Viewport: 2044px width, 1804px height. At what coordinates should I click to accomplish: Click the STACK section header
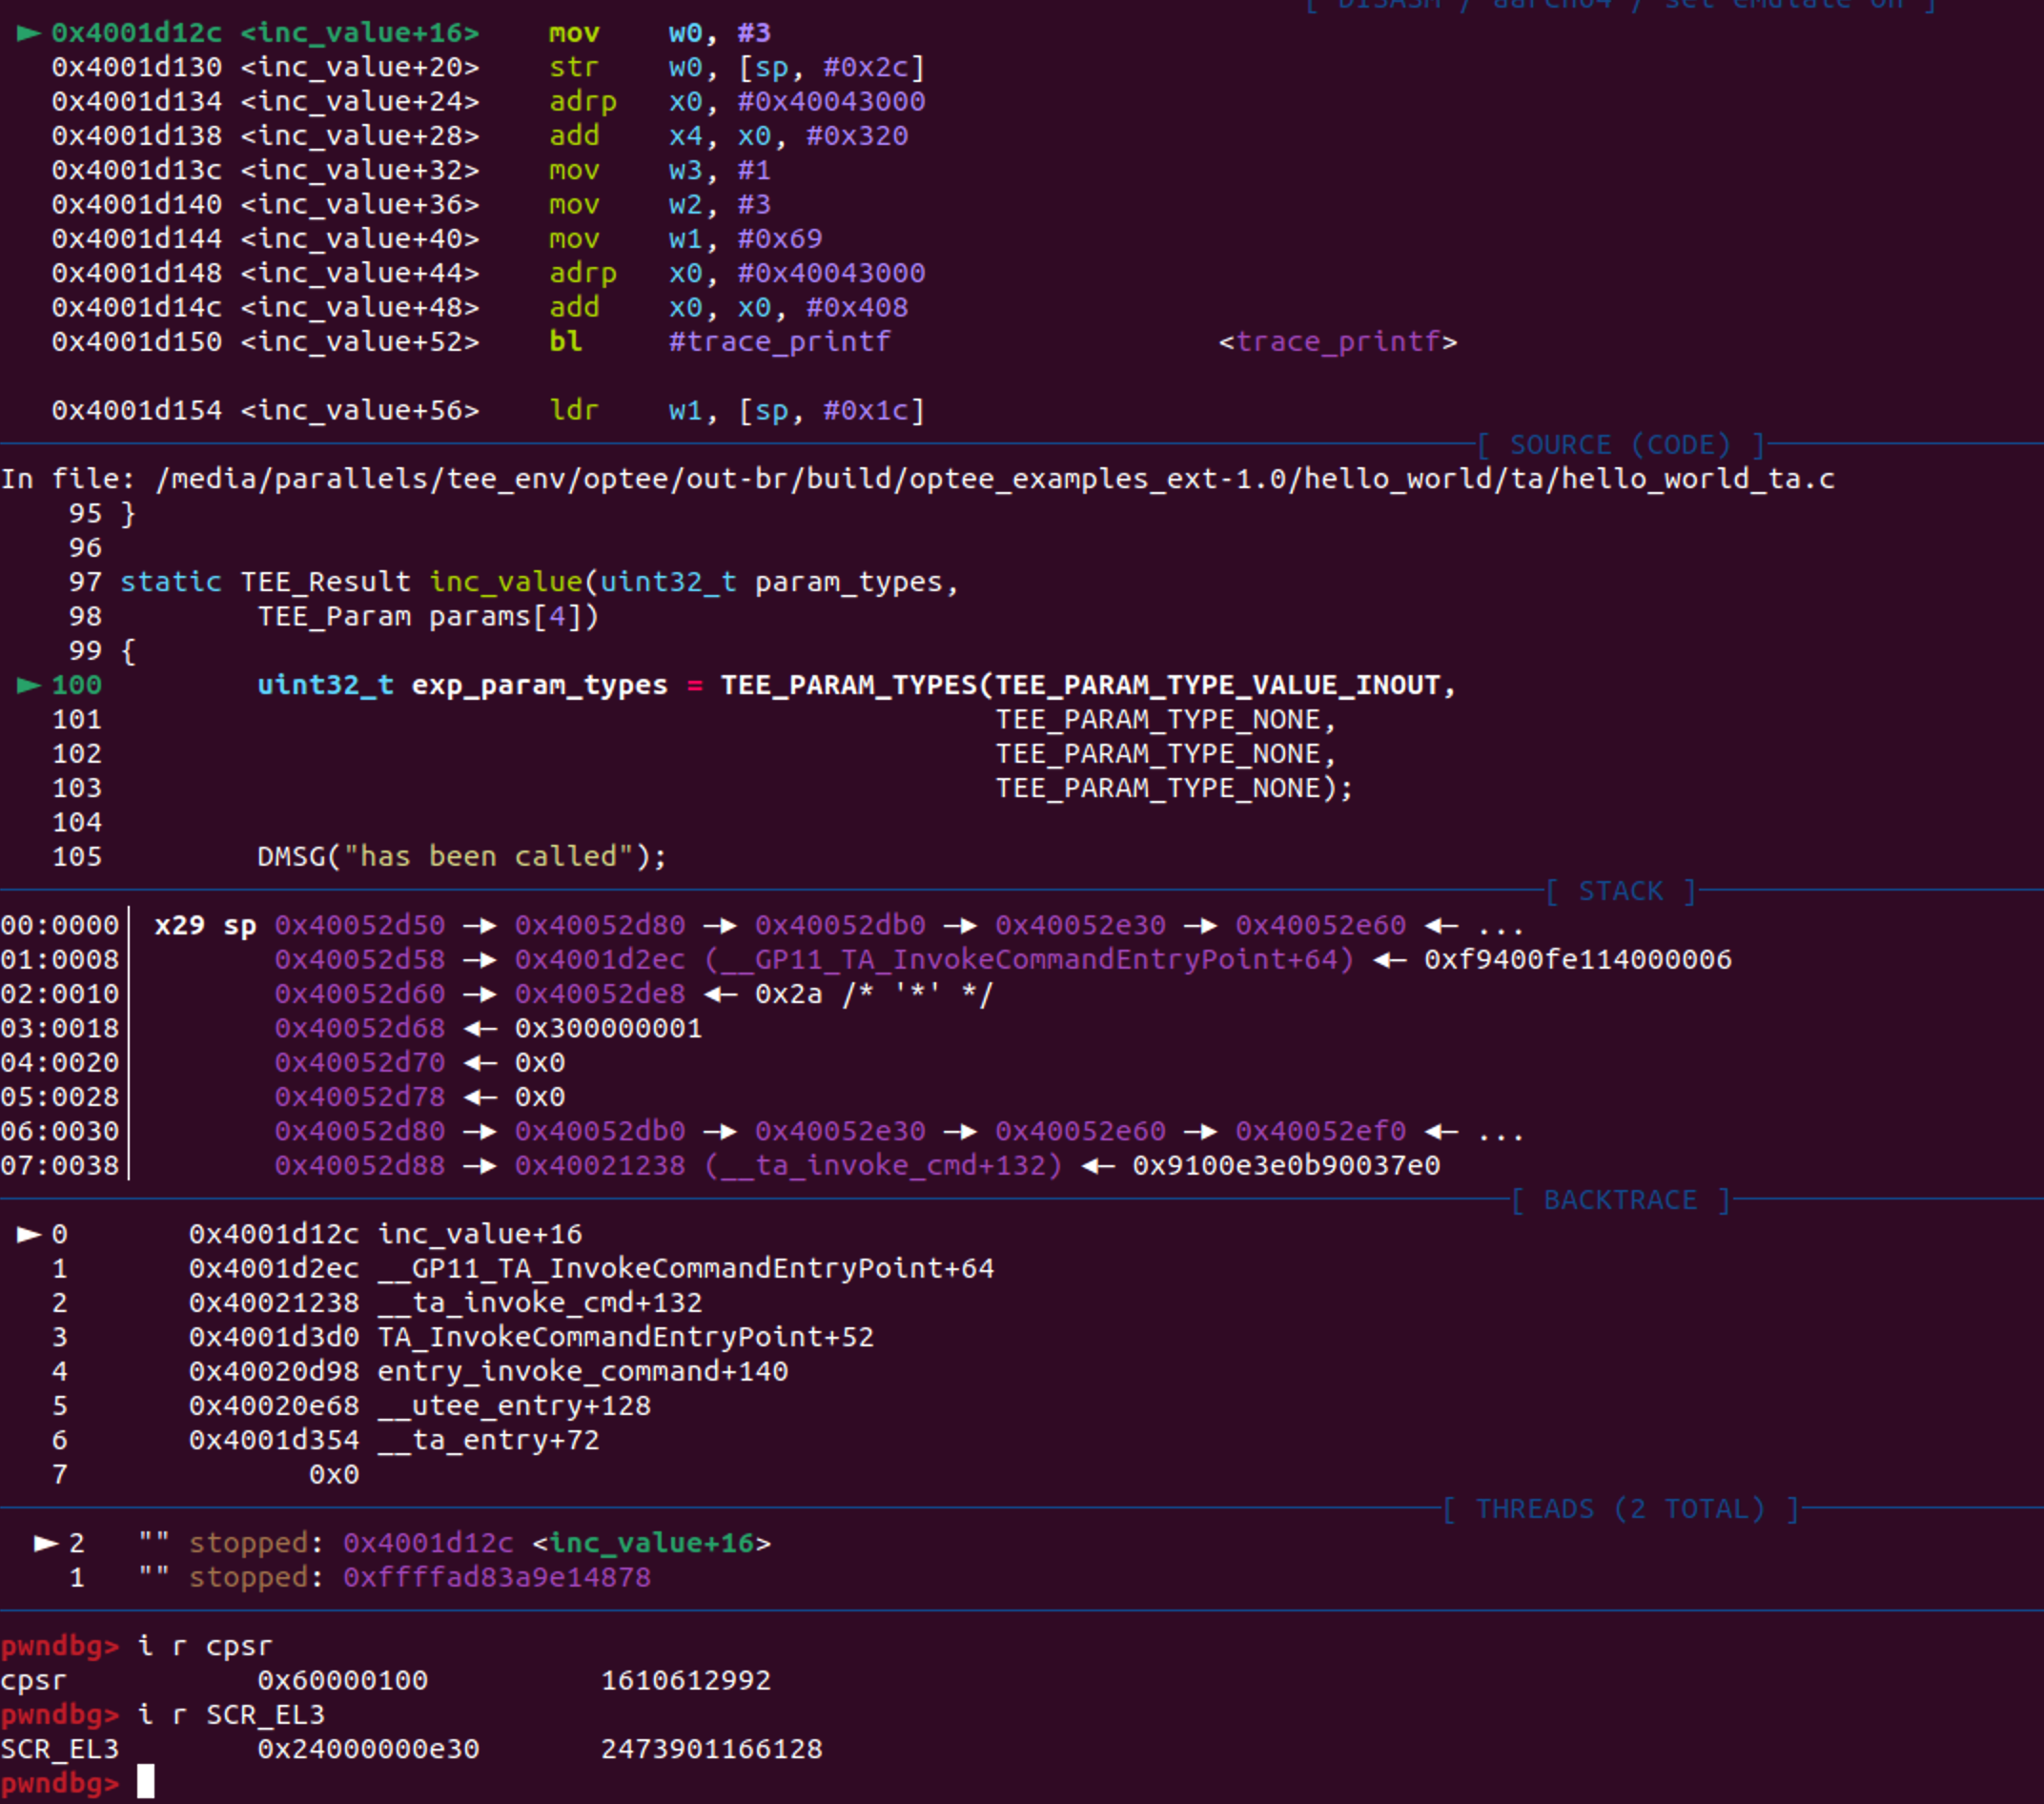click(1620, 890)
